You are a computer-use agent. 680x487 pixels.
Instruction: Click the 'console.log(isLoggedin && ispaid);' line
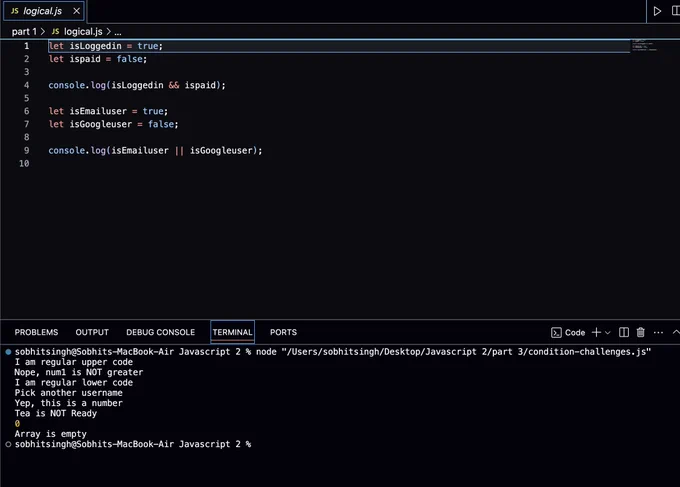tap(137, 85)
